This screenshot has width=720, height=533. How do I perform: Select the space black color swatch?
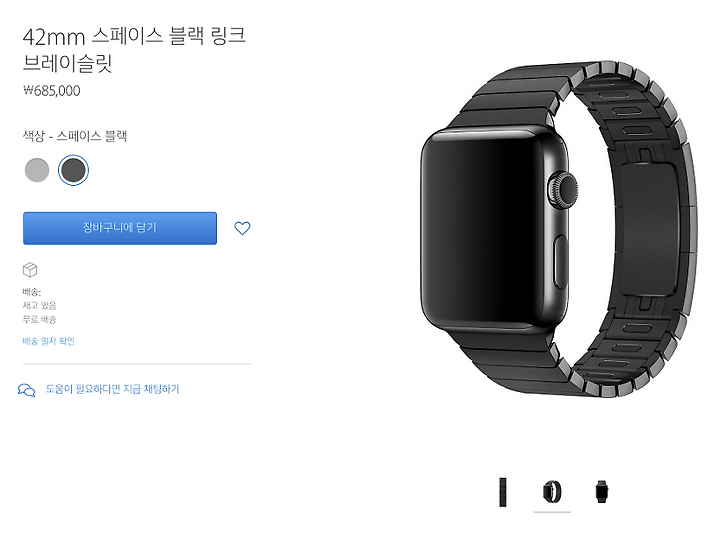coord(73,170)
